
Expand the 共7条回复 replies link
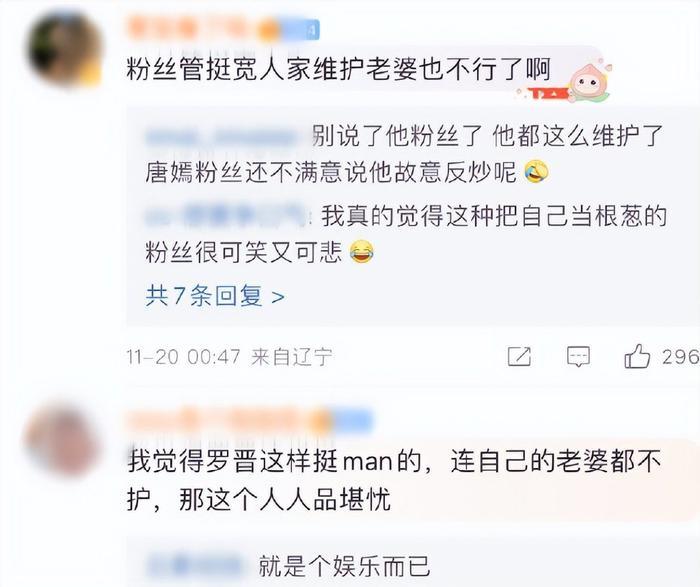coord(215,296)
